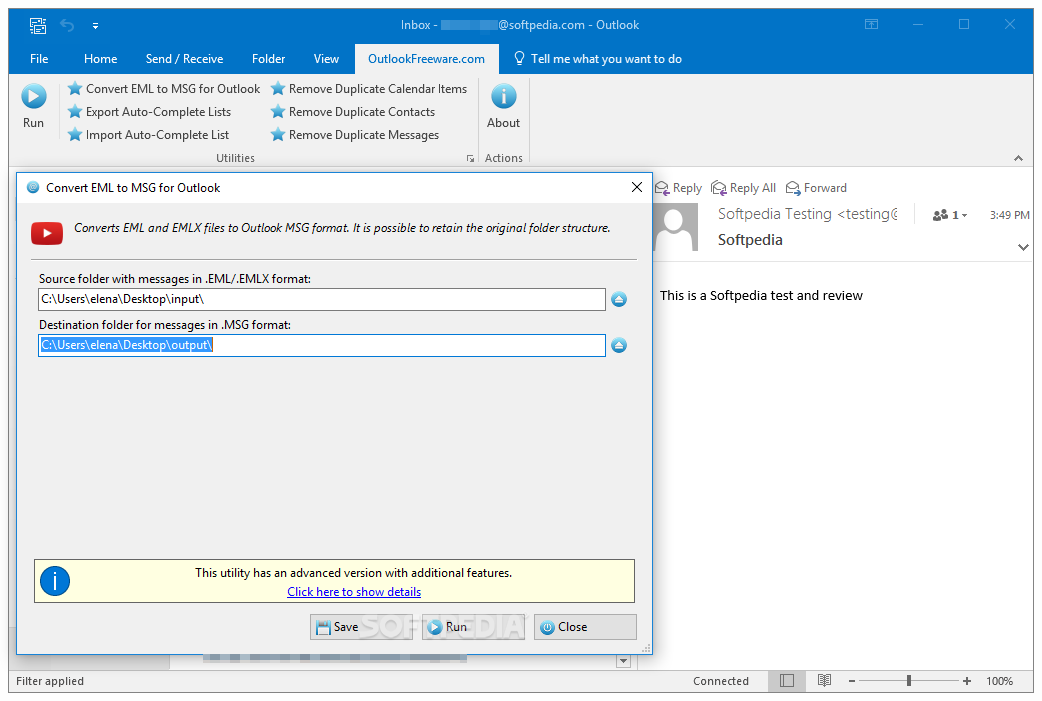Image resolution: width=1042 pixels, height=701 pixels.
Task: Switch to the Folder tab
Action: [x=268, y=59]
